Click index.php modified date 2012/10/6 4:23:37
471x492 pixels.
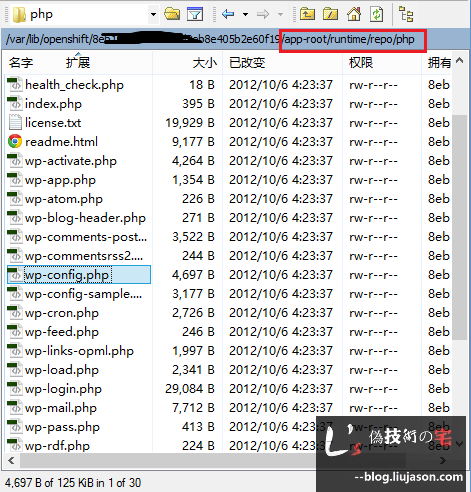281,104
